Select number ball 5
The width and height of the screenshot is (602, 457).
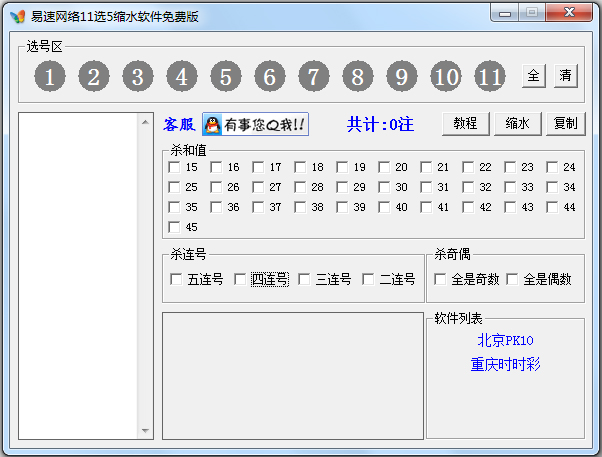point(226,76)
